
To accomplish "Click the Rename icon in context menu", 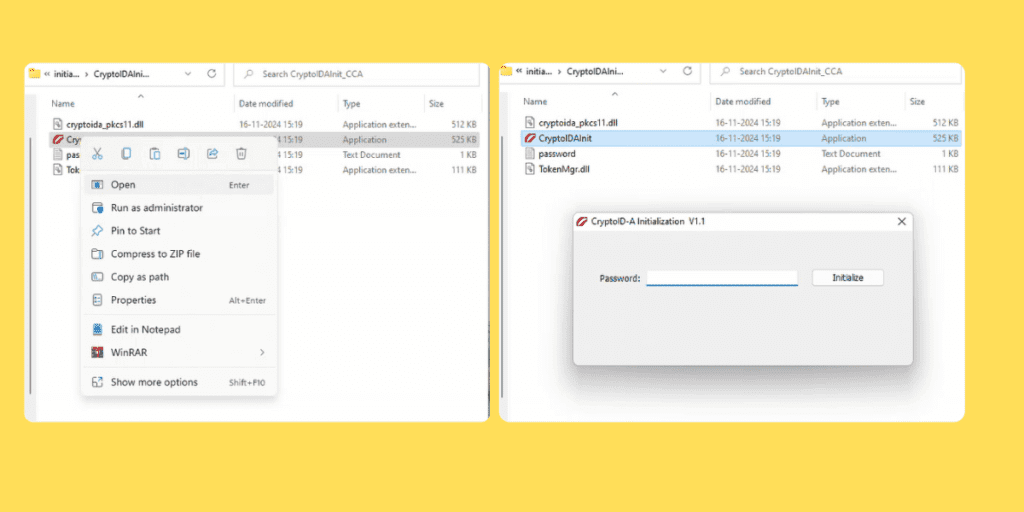I will coord(184,154).
